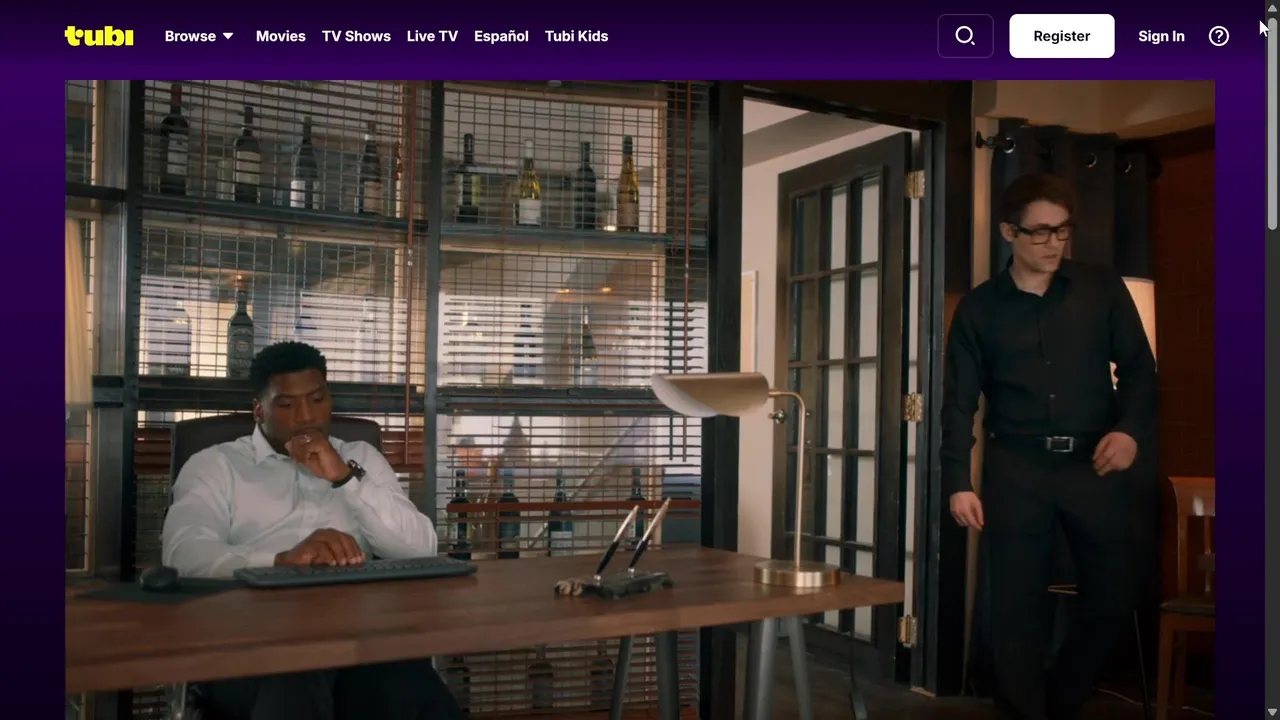Viewport: 1280px width, 720px height.
Task: Expand the Browse dropdown menu
Action: (x=199, y=36)
